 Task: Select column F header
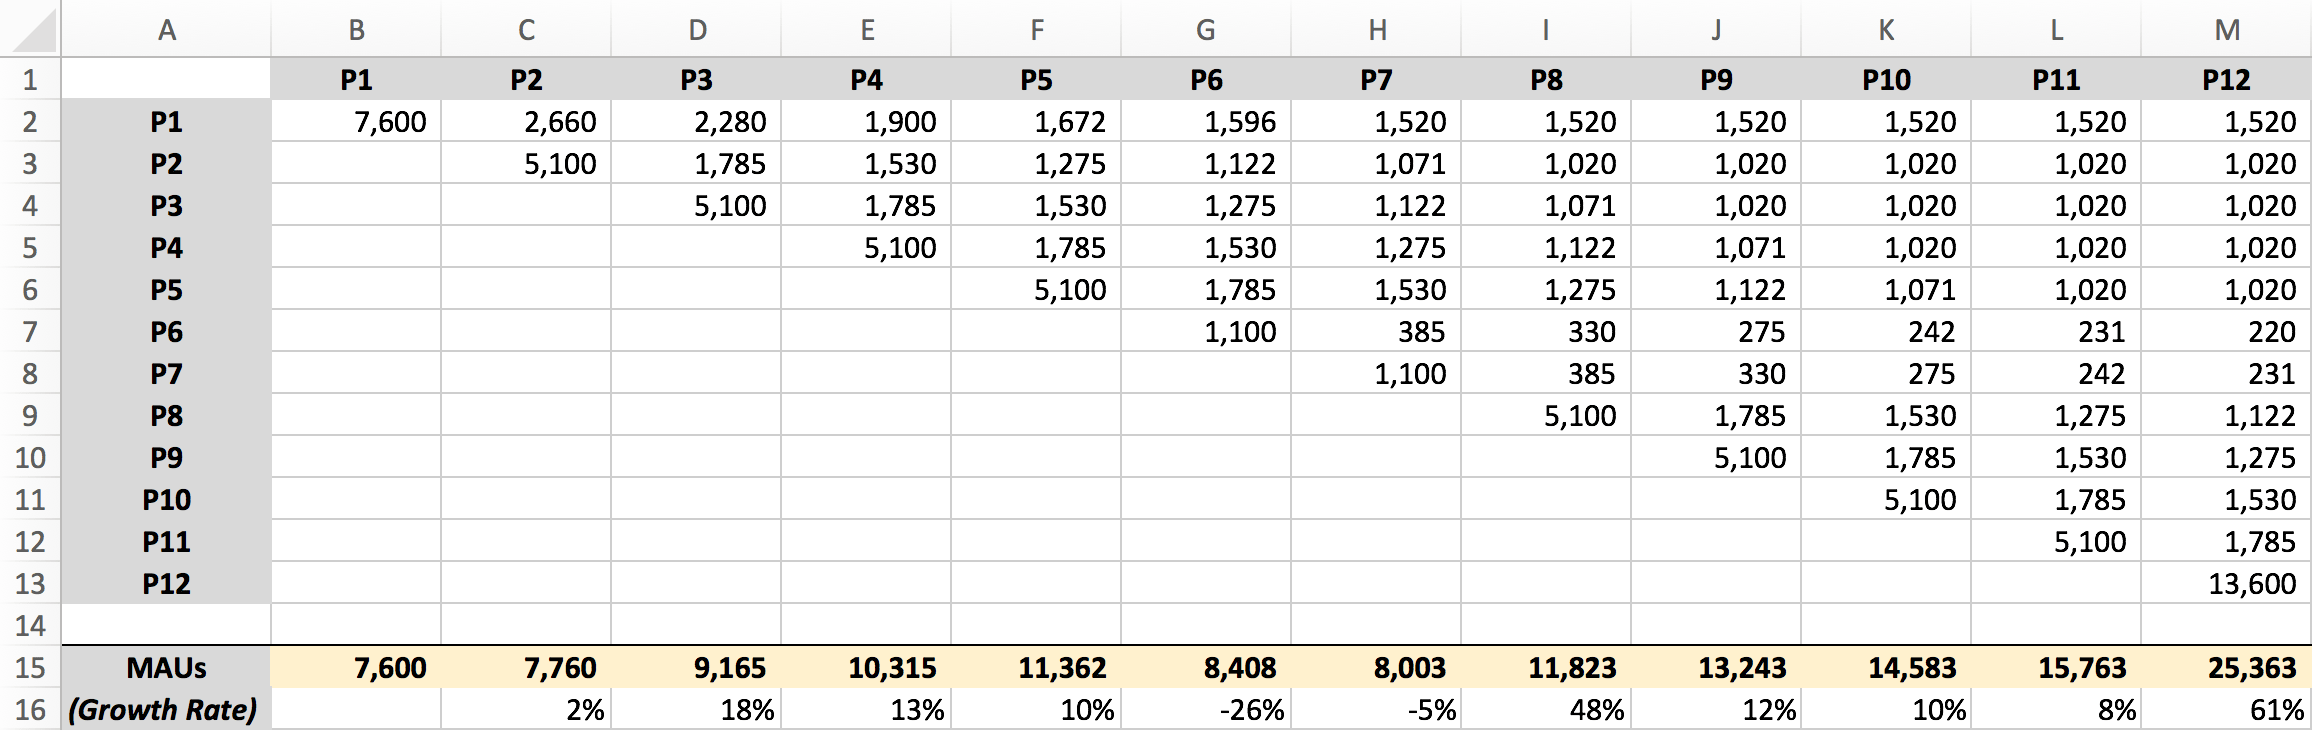1036,28
